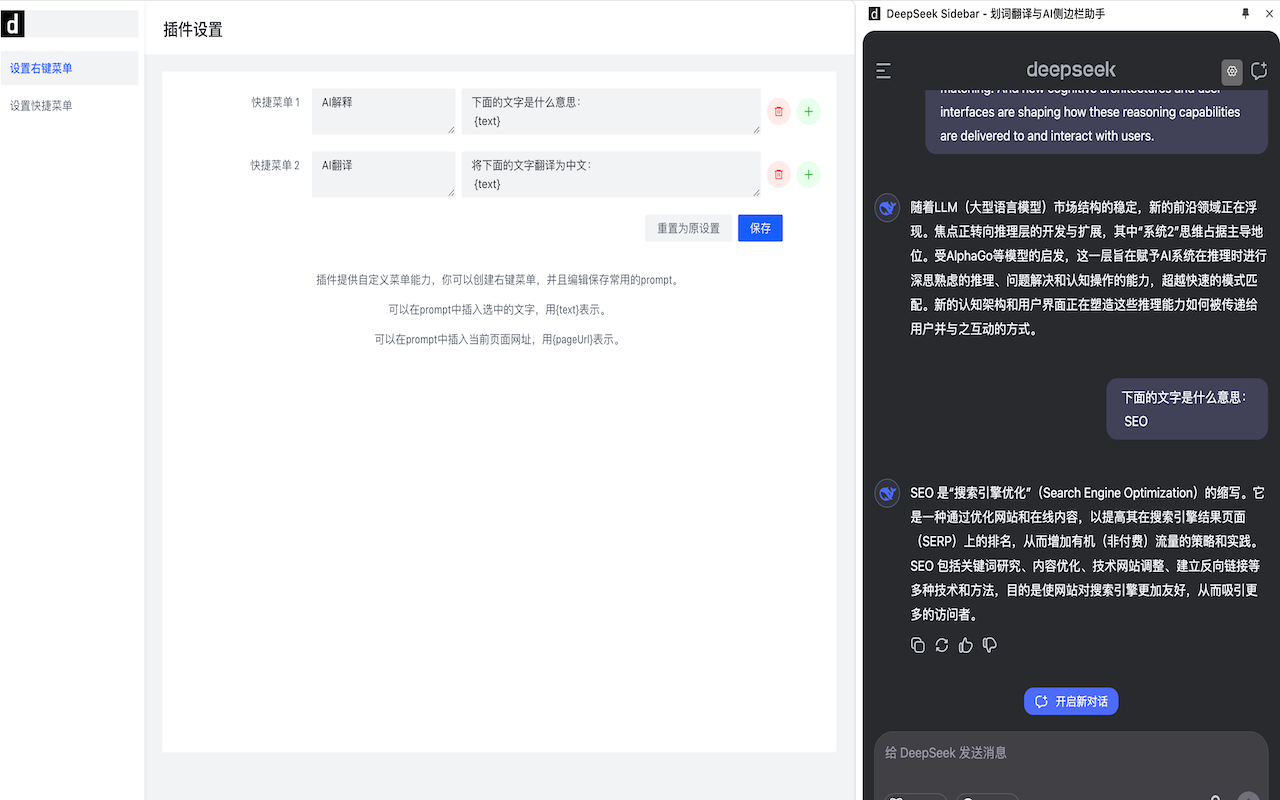The width and height of the screenshot is (1280, 800).
Task: Click the black d logo at top left
Action: tap(12, 24)
